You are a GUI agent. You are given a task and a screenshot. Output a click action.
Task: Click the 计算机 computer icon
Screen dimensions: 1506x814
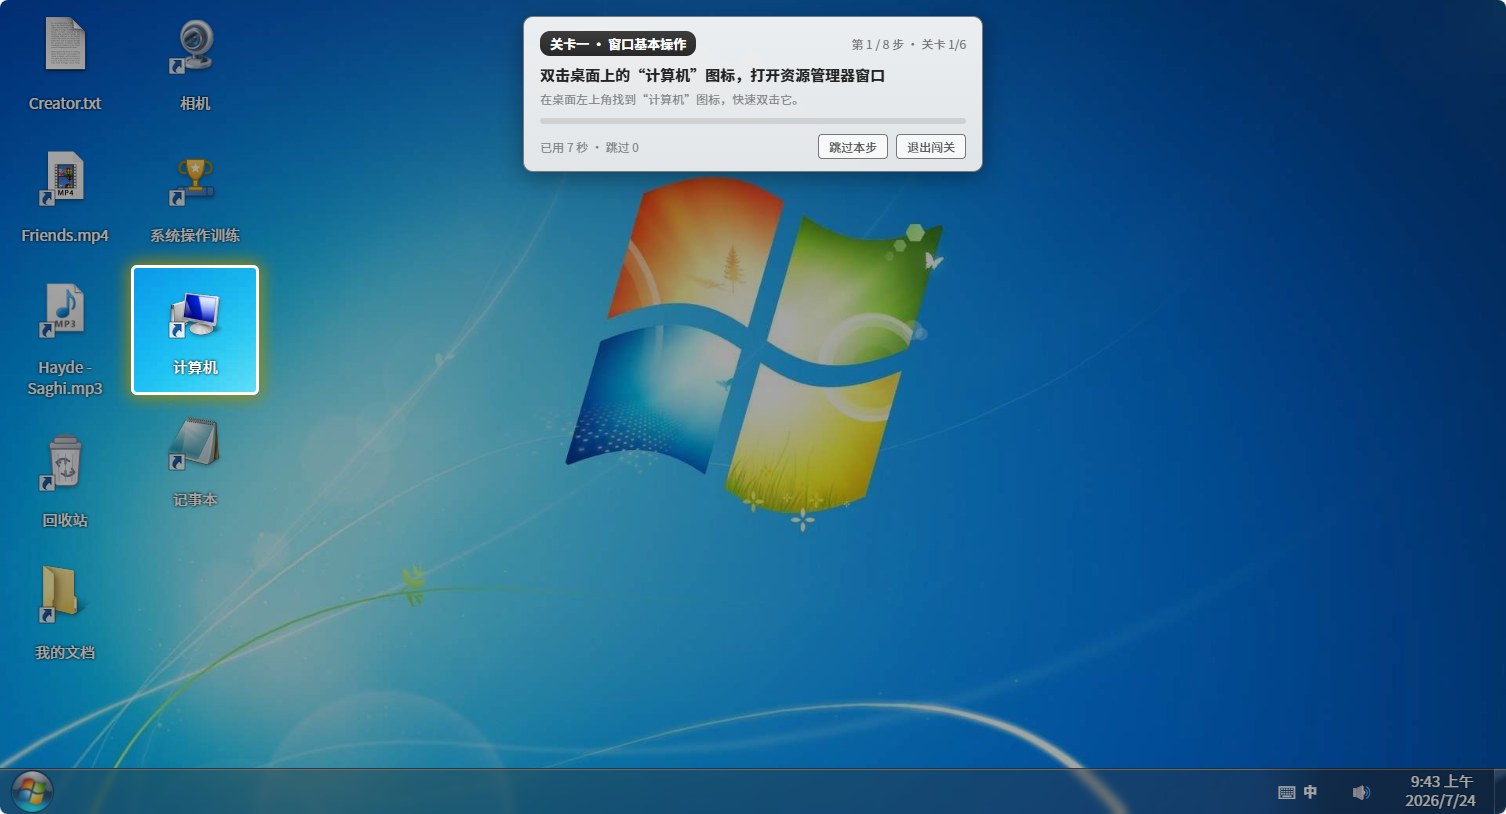click(195, 330)
